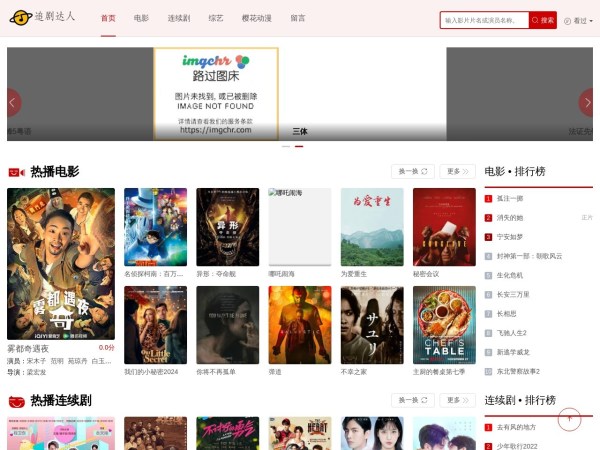Focus the movie name search field

point(484,20)
